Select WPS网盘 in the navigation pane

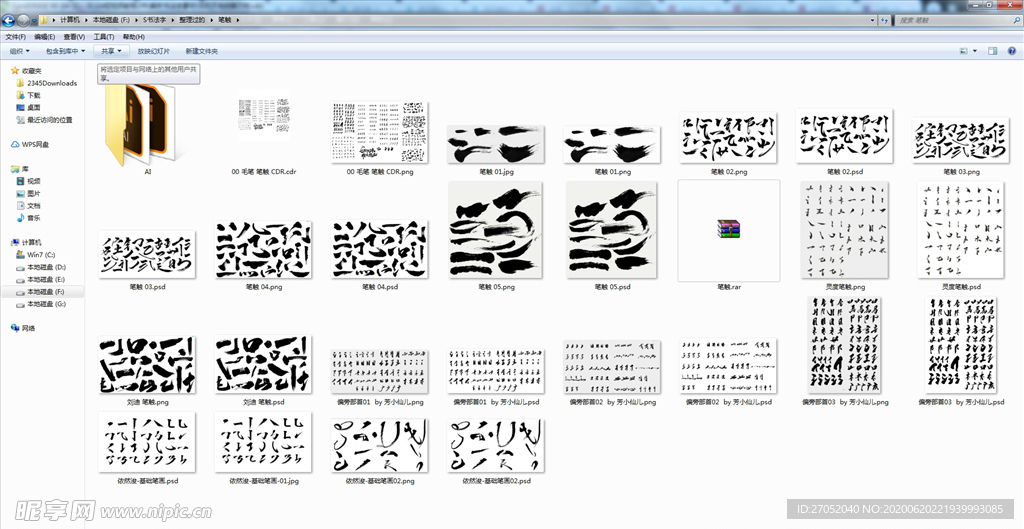click(x=34, y=144)
